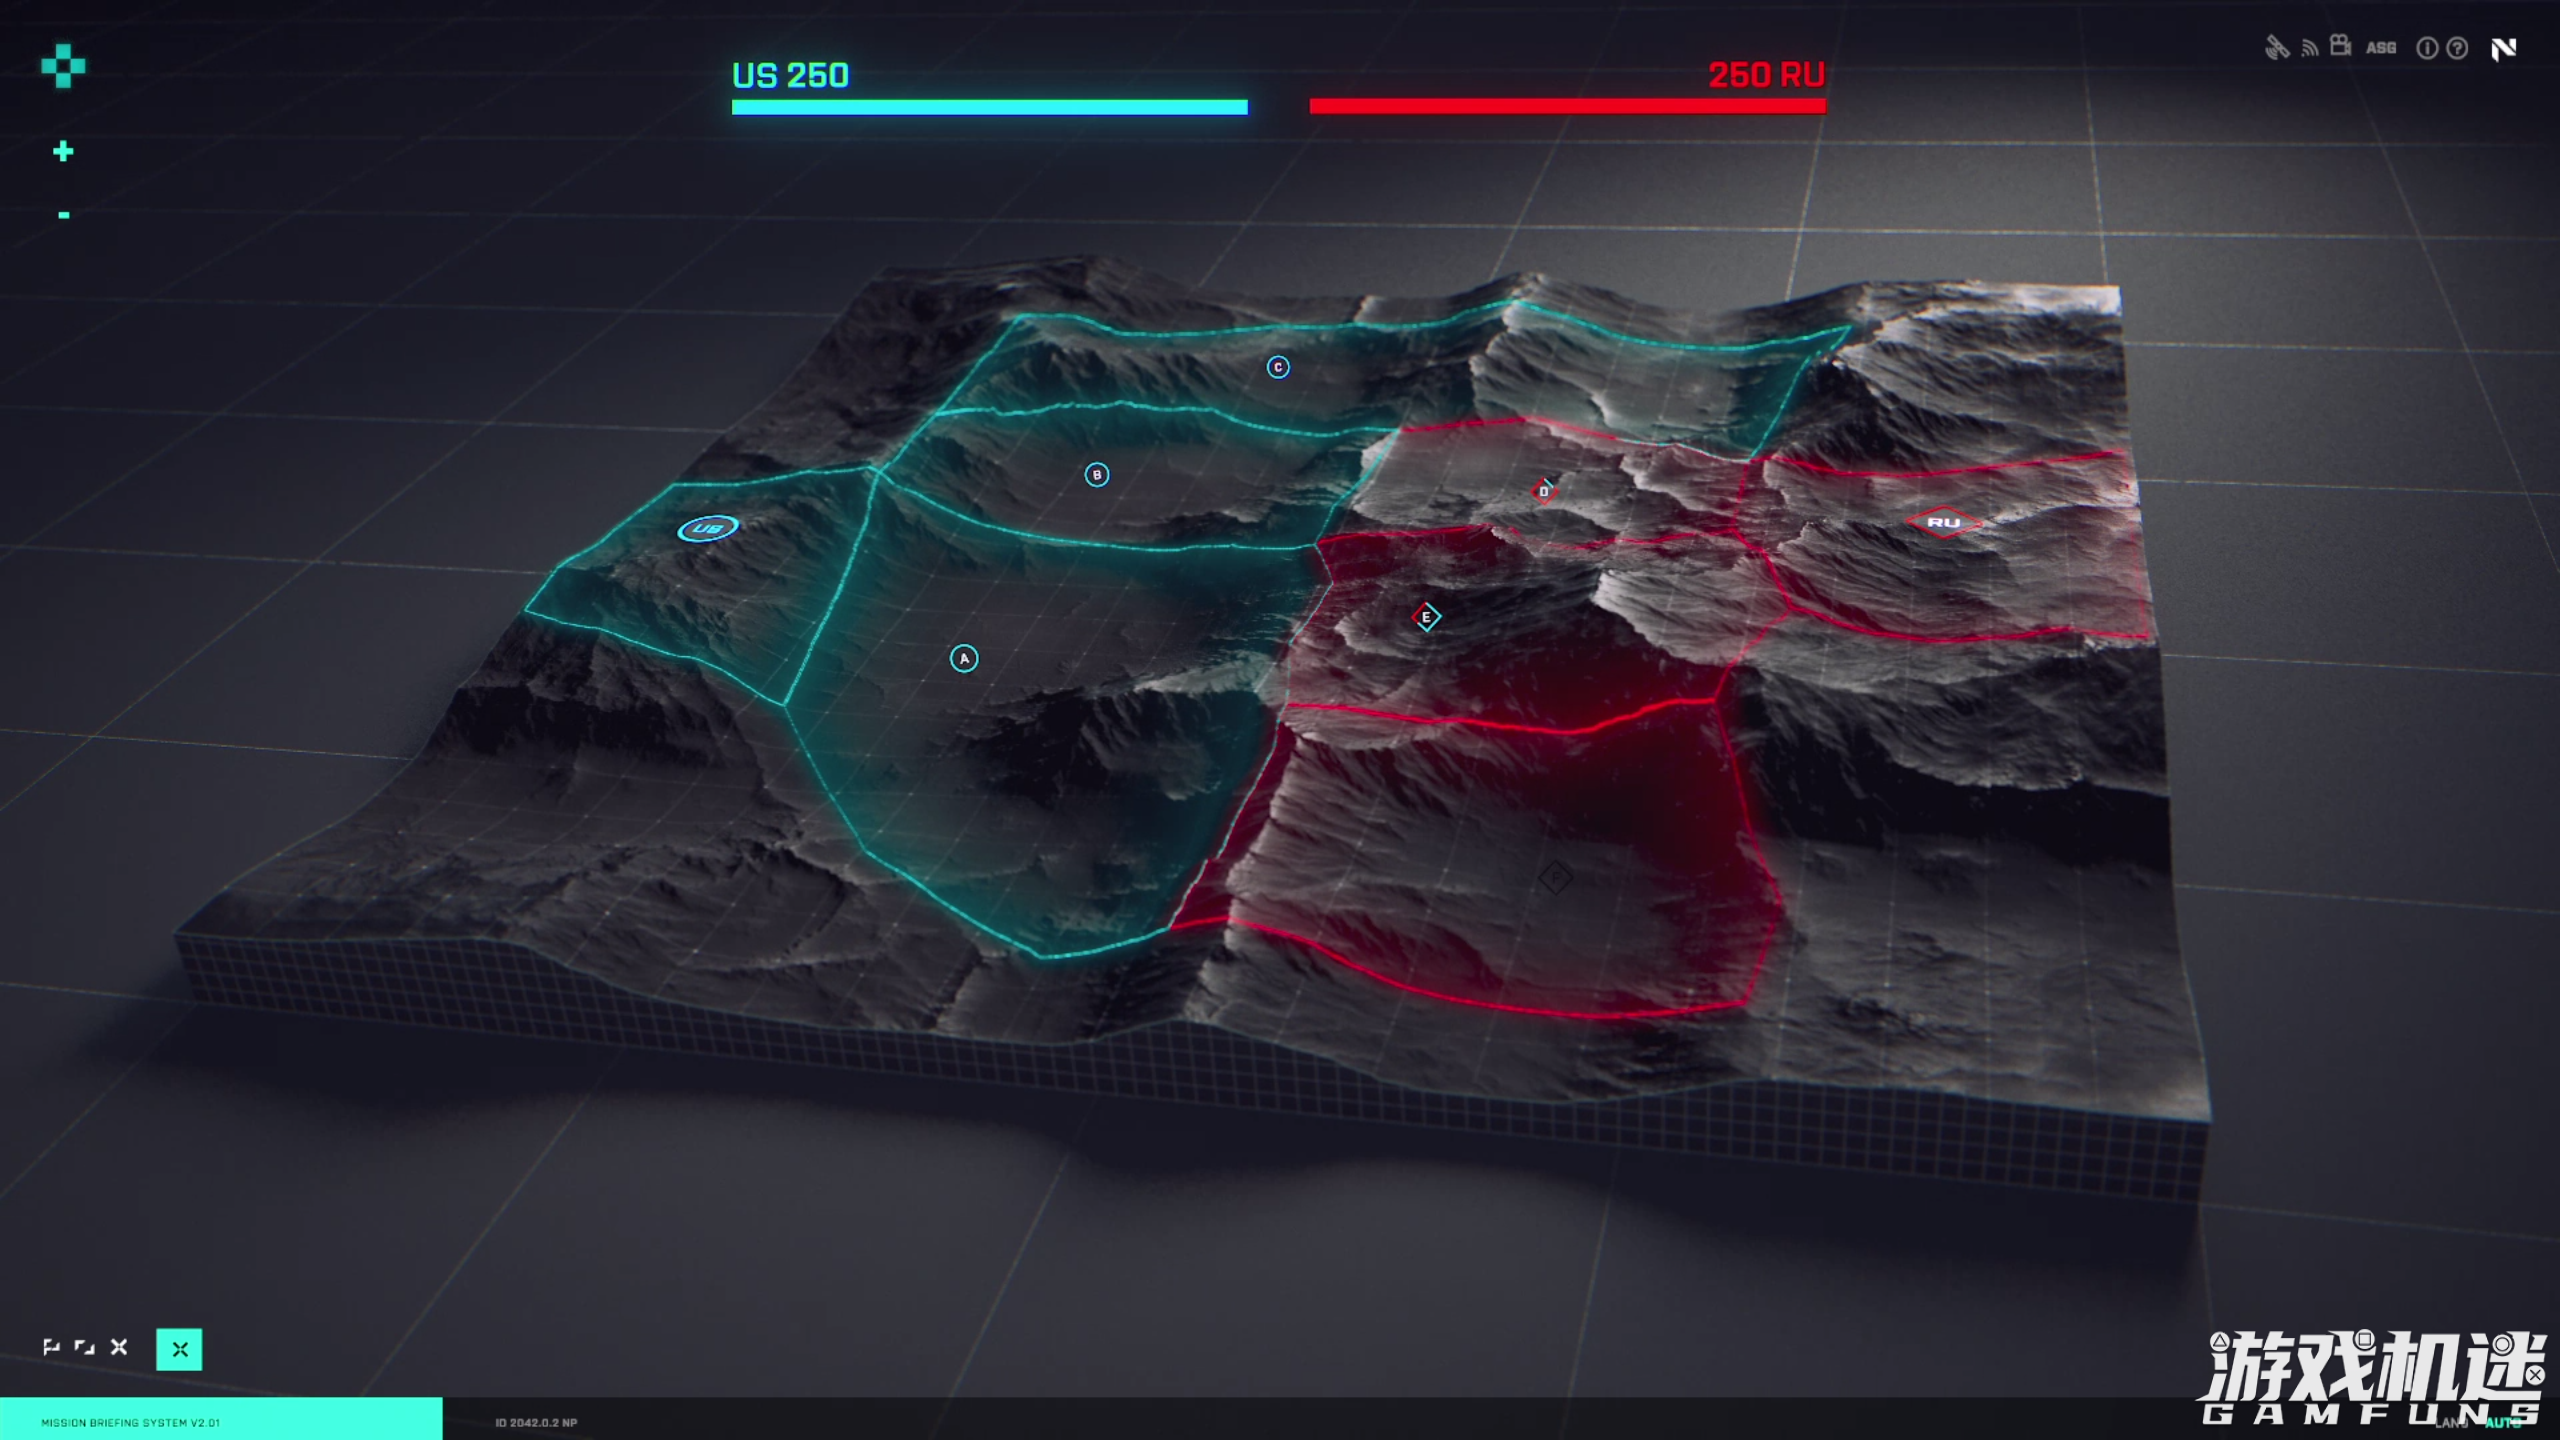
Task: Click the 250 RU score text
Action: 1767,74
